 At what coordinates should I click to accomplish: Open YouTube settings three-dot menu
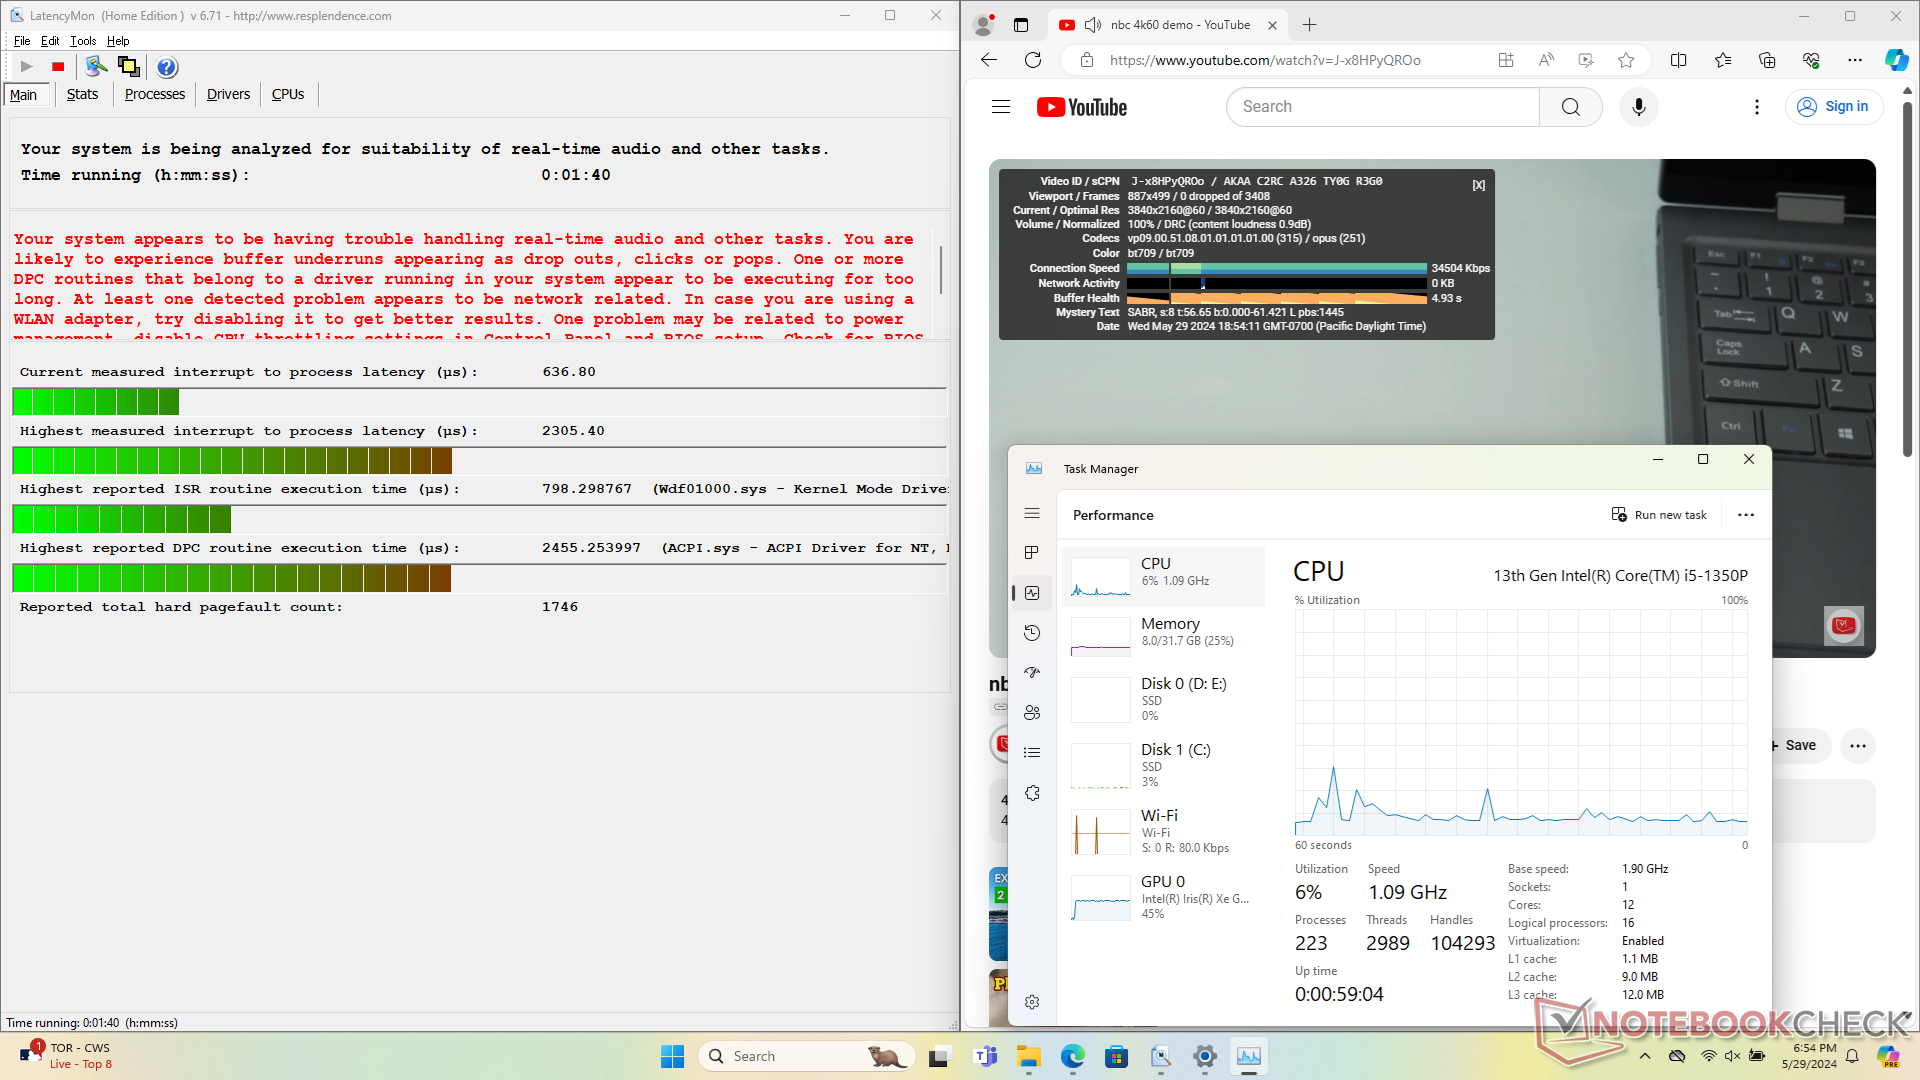1757,107
